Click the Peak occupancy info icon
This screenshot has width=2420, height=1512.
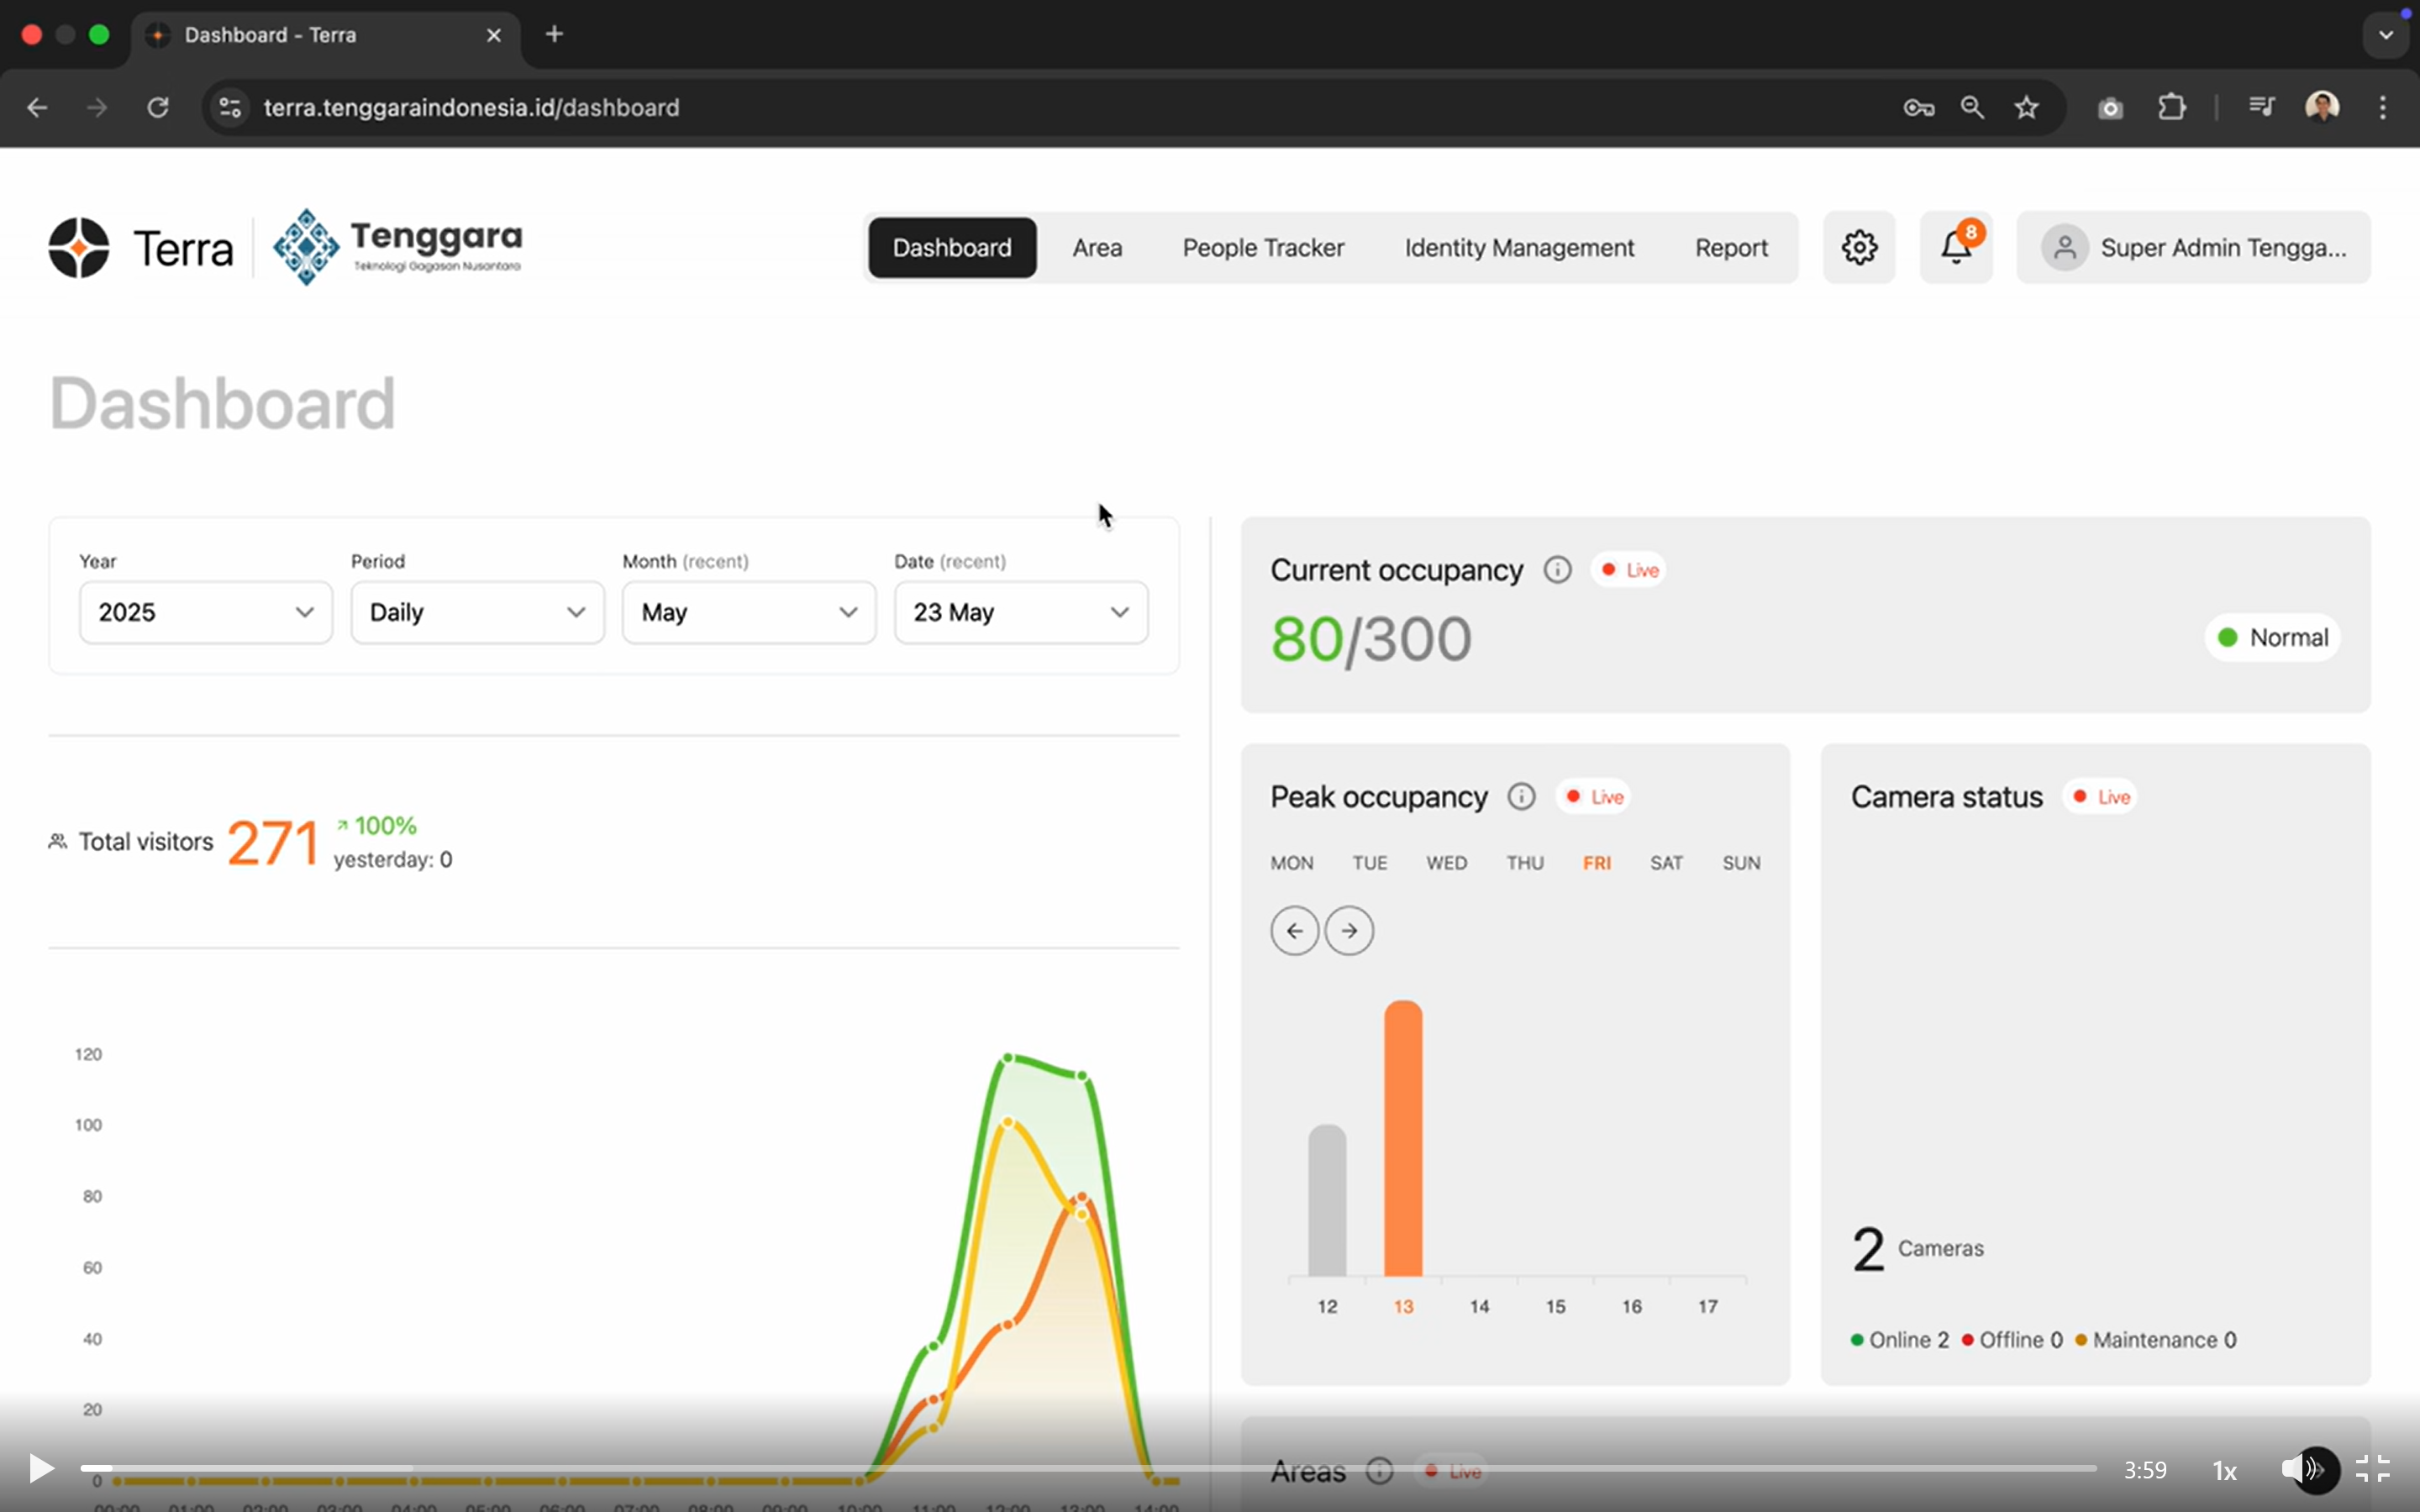point(1520,796)
